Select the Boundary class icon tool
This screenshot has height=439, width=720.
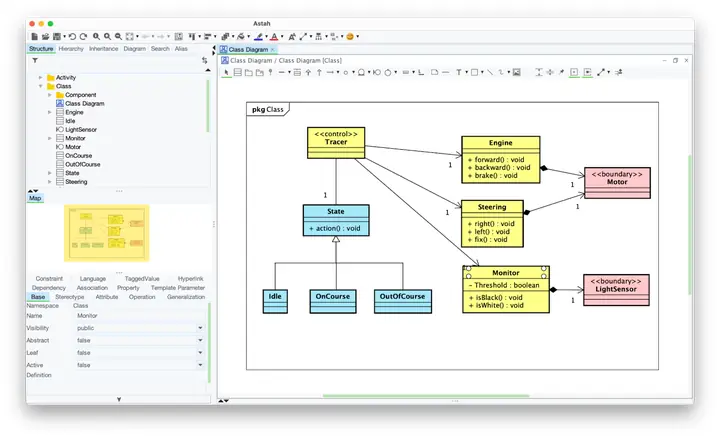[x=377, y=72]
